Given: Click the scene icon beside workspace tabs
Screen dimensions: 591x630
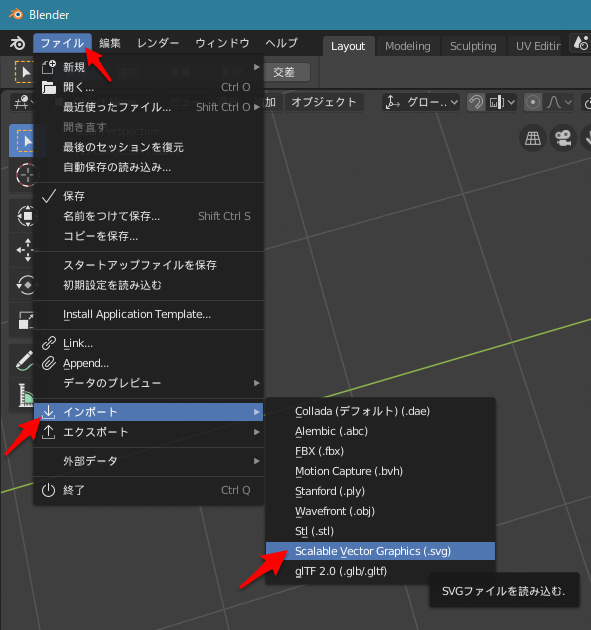Looking at the screenshot, I should click(x=581, y=43).
